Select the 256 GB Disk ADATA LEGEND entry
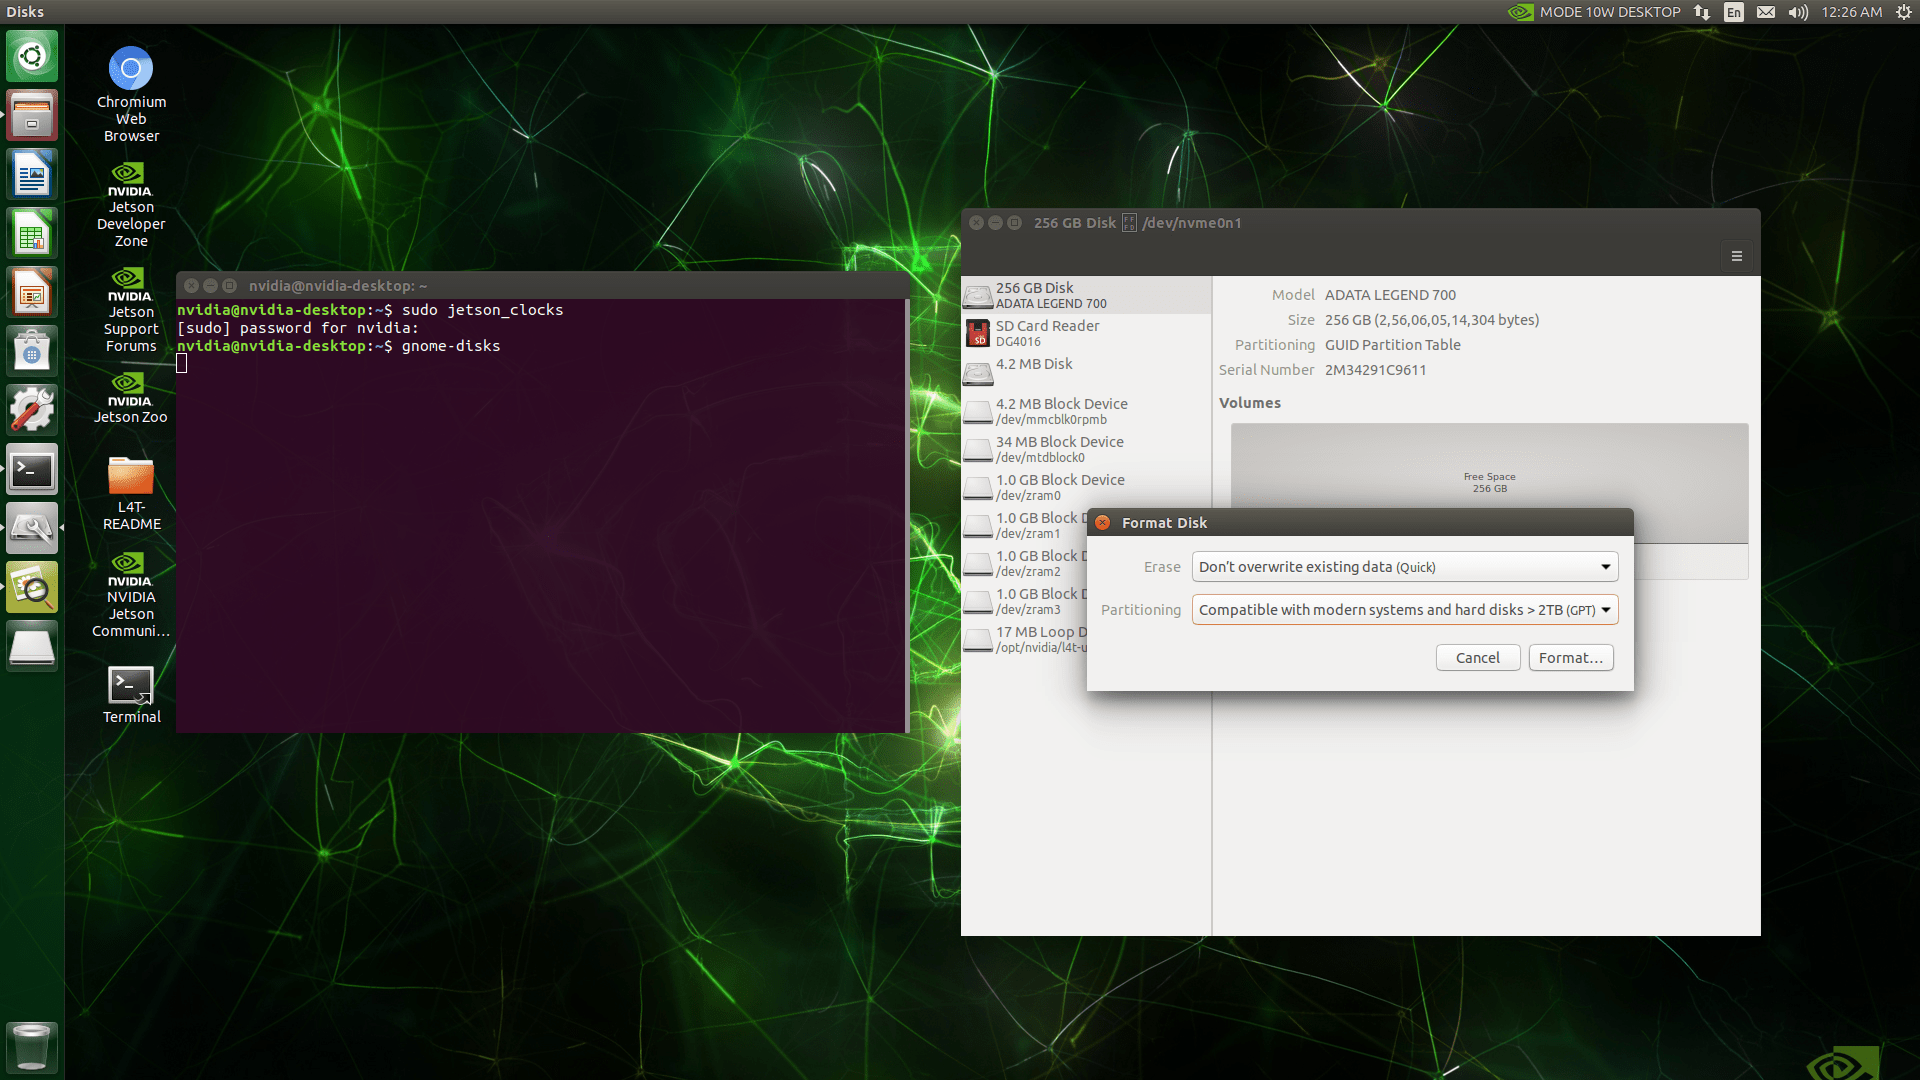The height and width of the screenshot is (1080, 1920). pyautogui.click(x=1085, y=295)
